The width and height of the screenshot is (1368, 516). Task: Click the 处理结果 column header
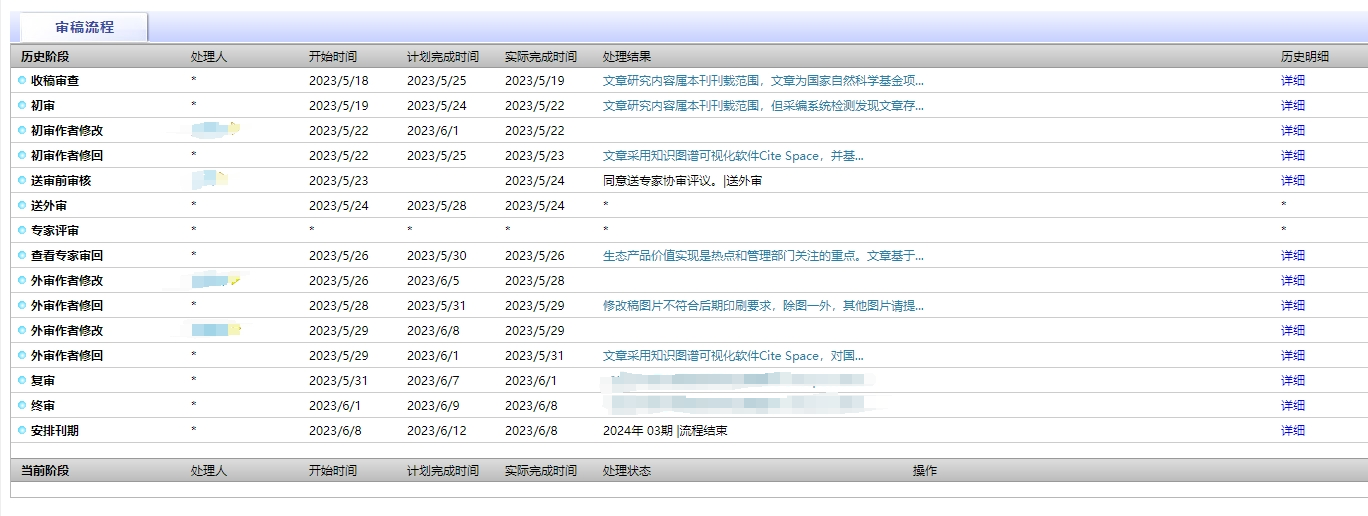[x=627, y=57]
